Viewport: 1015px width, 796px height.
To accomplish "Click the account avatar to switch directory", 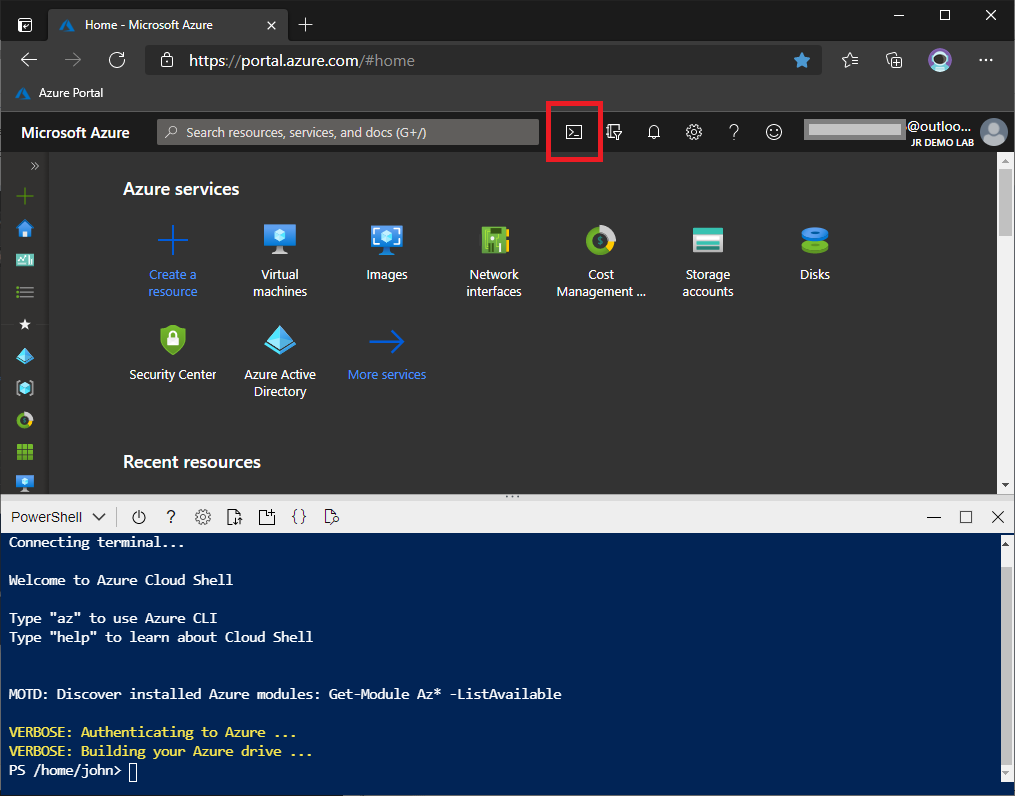I will click(992, 131).
